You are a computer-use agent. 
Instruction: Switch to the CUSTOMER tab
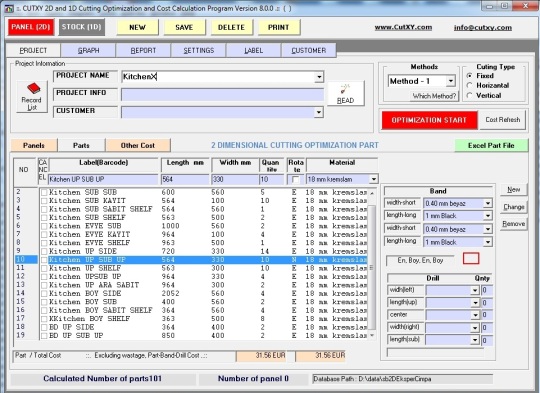pos(309,50)
